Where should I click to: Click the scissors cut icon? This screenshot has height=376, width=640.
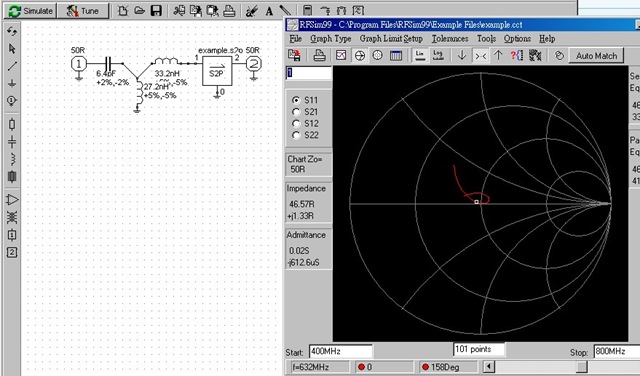coord(179,11)
